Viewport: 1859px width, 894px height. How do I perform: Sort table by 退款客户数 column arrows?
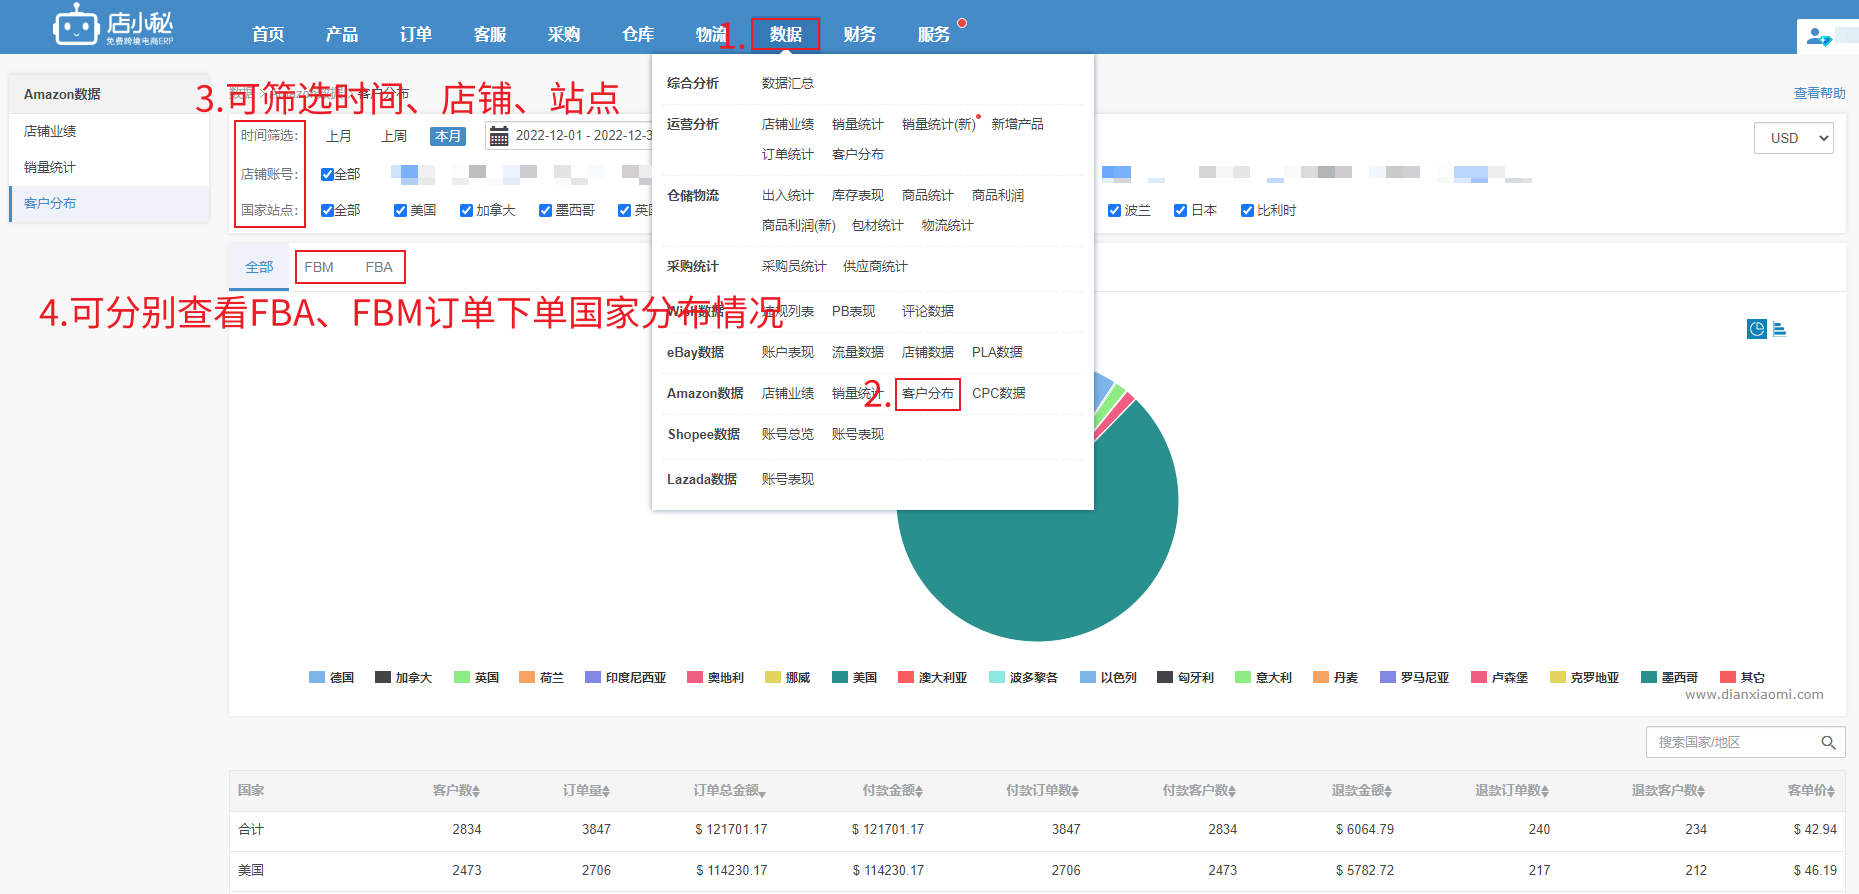click(1701, 791)
